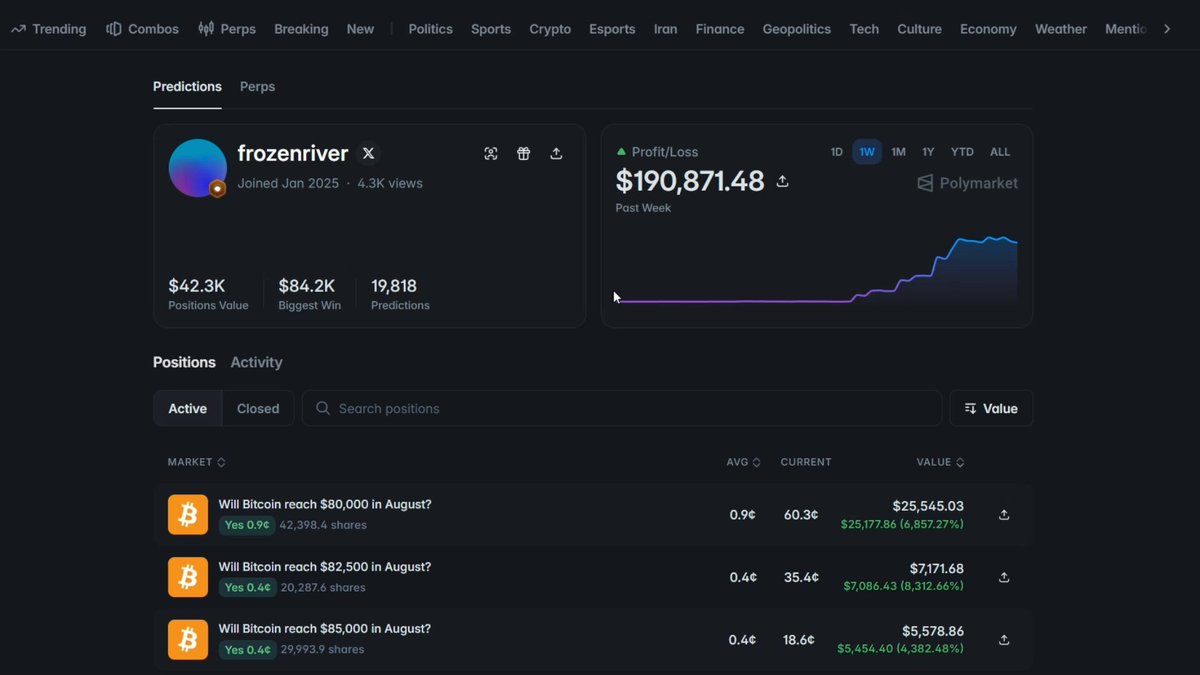Share the Bitcoin $85,000 position
This screenshot has height=675, width=1200.
[x=1004, y=640]
